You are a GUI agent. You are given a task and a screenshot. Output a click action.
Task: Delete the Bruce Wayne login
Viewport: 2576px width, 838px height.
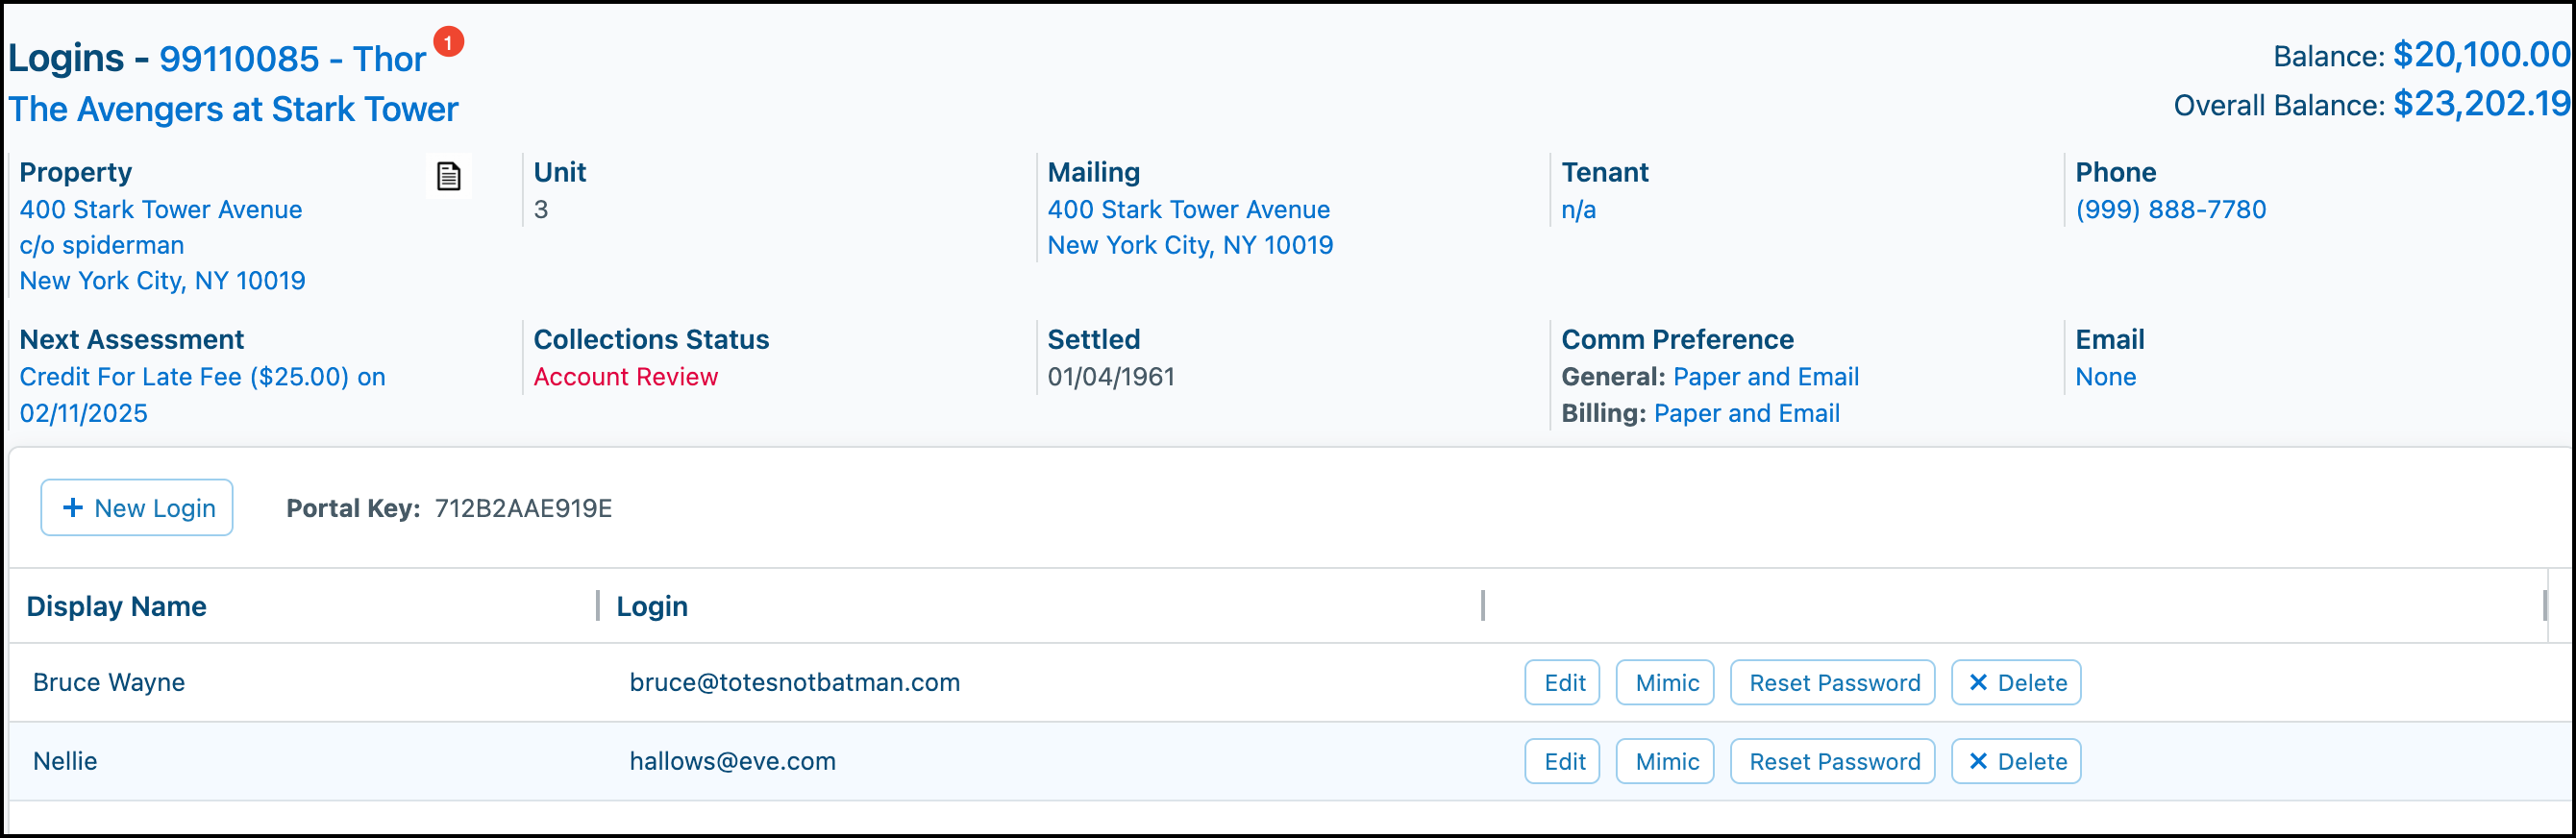tap(2016, 683)
